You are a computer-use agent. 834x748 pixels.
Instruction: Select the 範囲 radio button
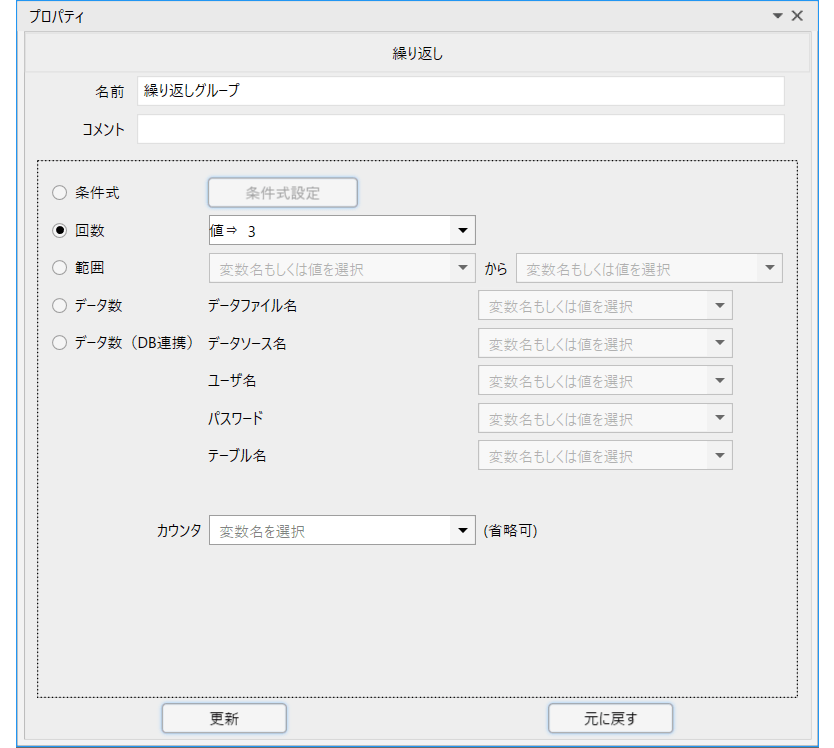coord(59,268)
